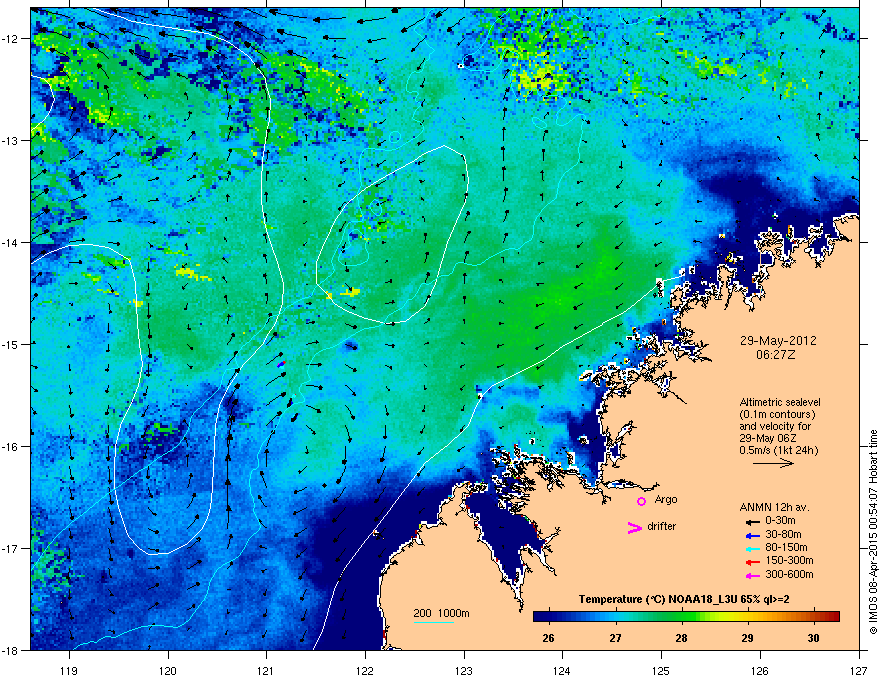Click latitude axis label -18
Screen dimensions: 880x680
pos(10,650)
